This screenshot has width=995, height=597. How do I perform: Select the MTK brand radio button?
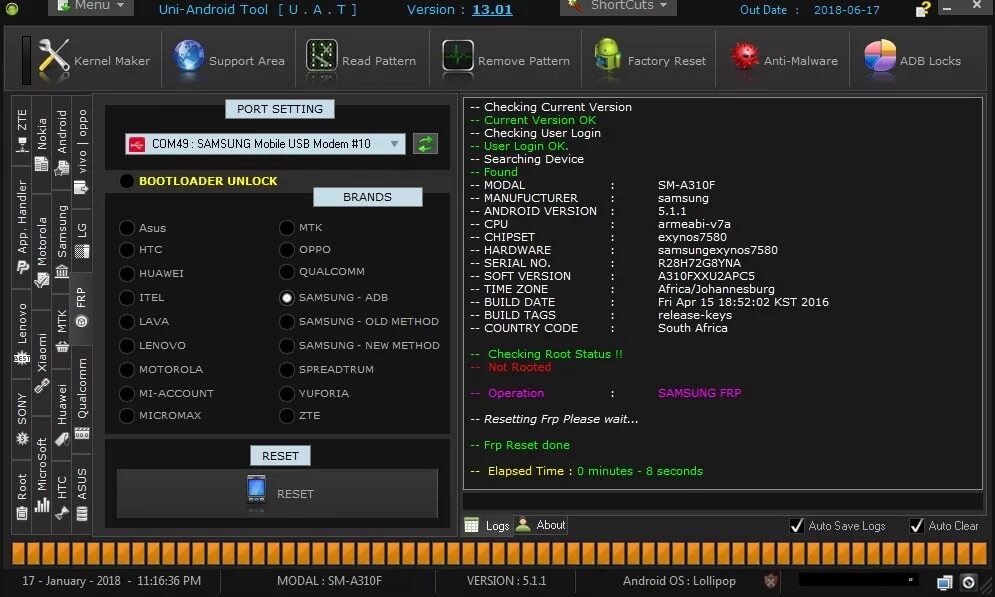pos(287,228)
